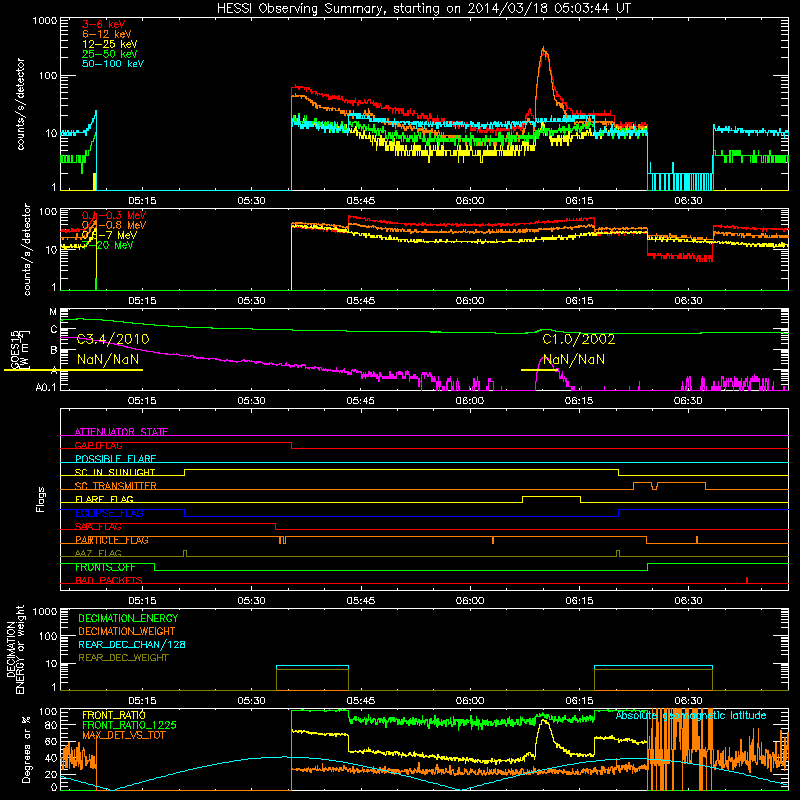Select top panel counts/s/detector axis title

pyautogui.click(x=20, y=104)
